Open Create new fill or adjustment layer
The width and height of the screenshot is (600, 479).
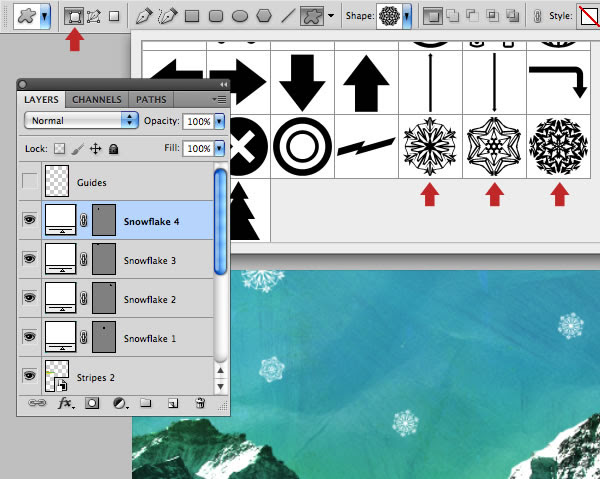pyautogui.click(x=120, y=403)
